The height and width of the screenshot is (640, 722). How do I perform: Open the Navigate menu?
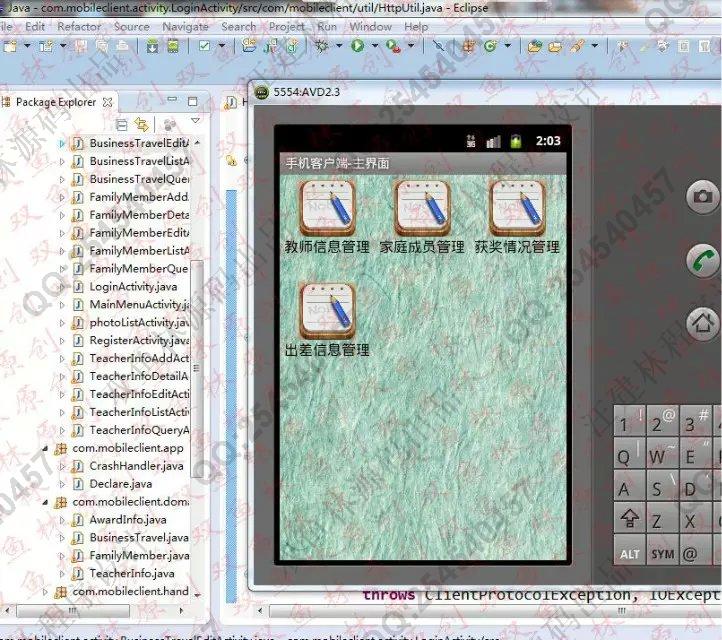[x=185, y=27]
